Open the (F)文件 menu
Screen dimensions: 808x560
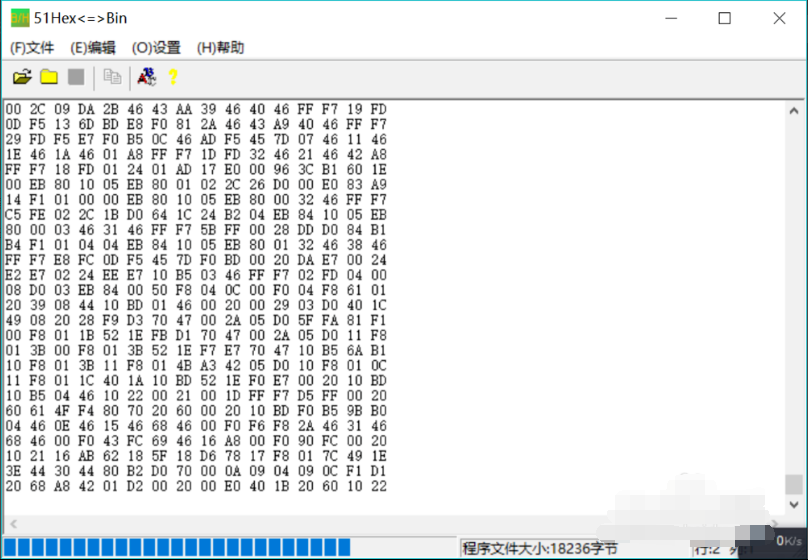[32, 48]
